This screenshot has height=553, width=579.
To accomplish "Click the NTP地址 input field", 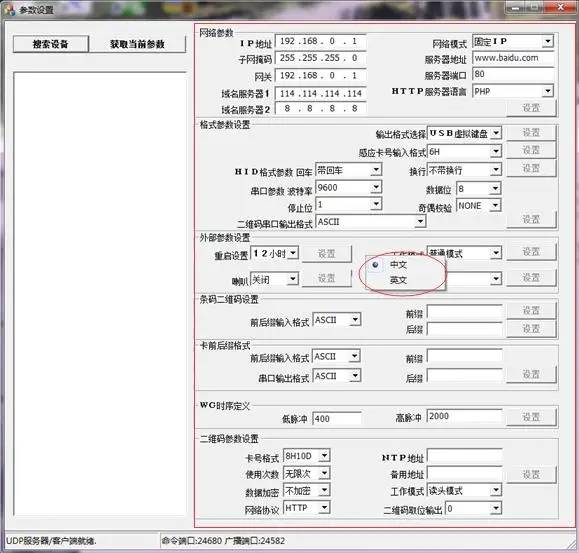I will pos(465,456).
